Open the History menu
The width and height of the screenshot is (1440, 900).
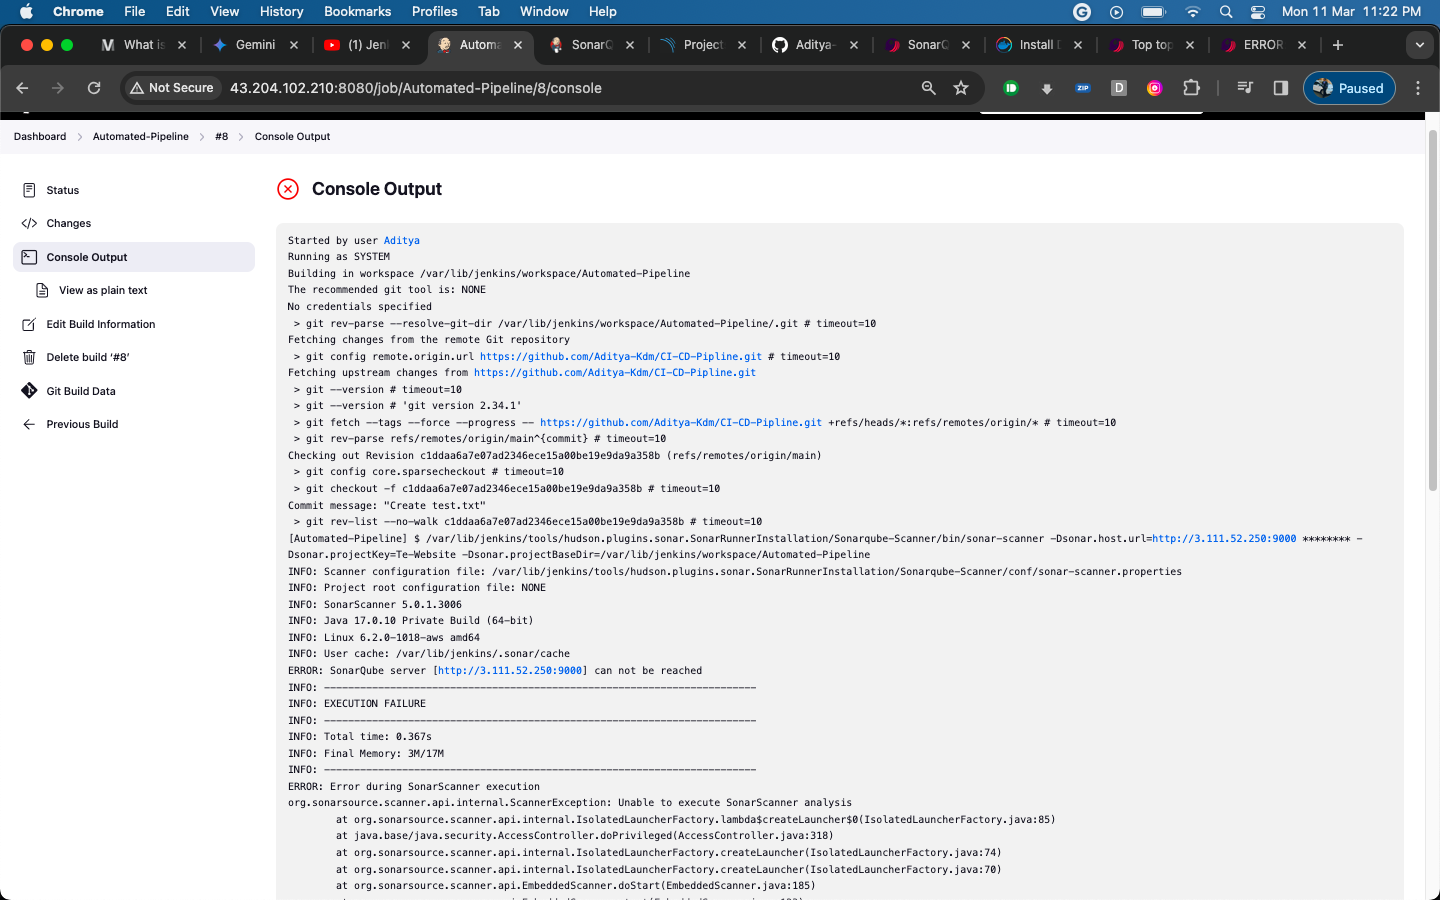pyautogui.click(x=281, y=12)
